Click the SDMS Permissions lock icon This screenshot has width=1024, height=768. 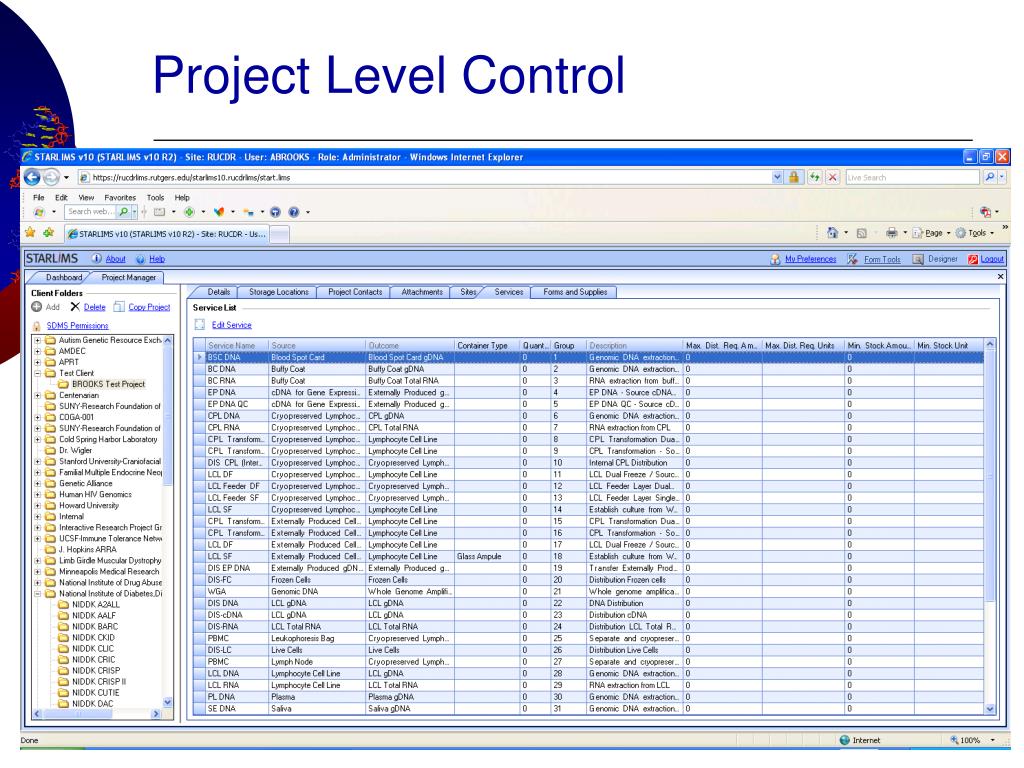tap(37, 326)
